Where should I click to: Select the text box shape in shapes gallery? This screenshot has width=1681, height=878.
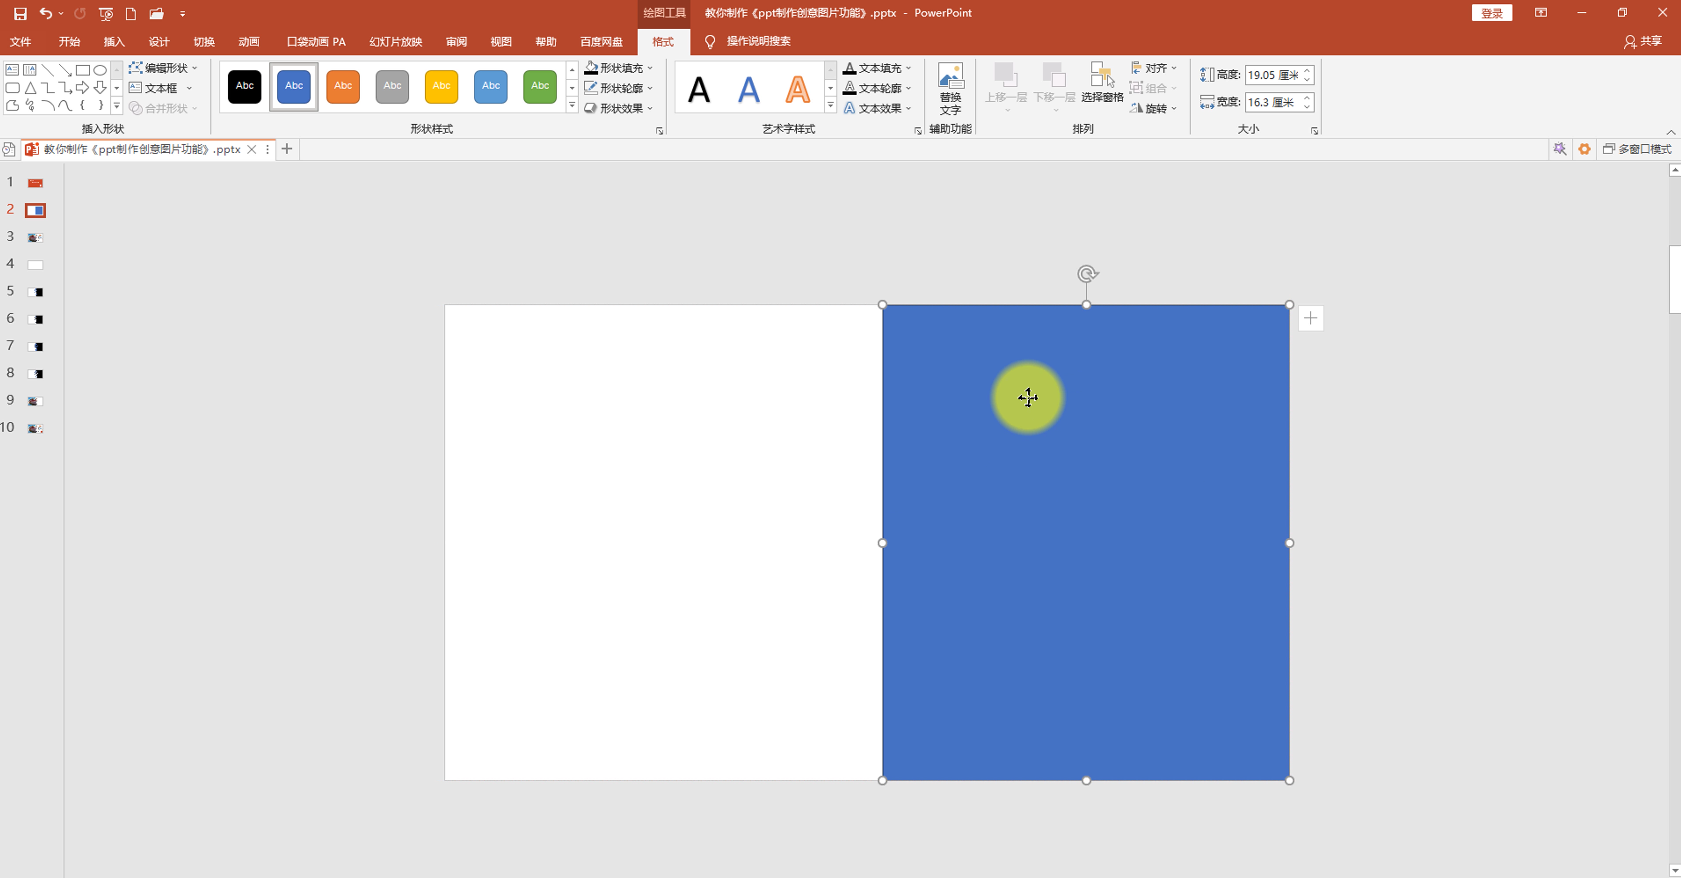click(x=12, y=70)
